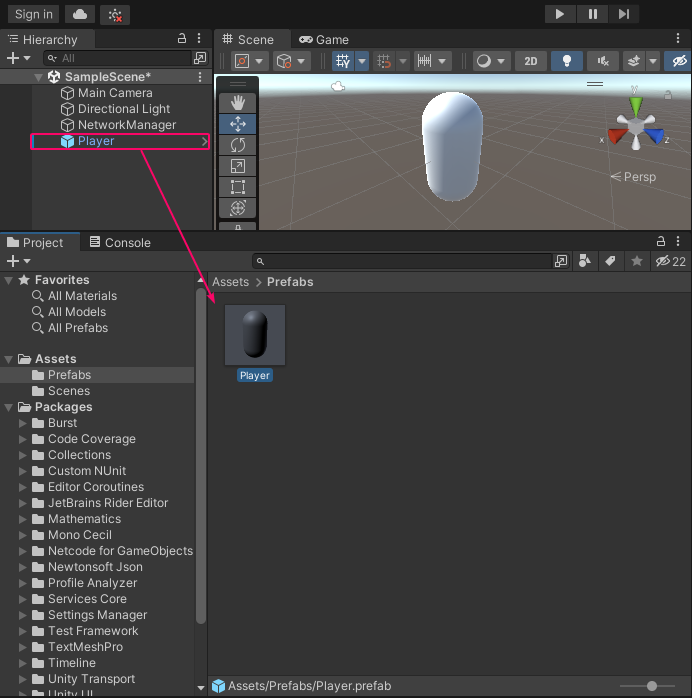Click the Step frame button
The height and width of the screenshot is (698, 692).
pos(624,14)
